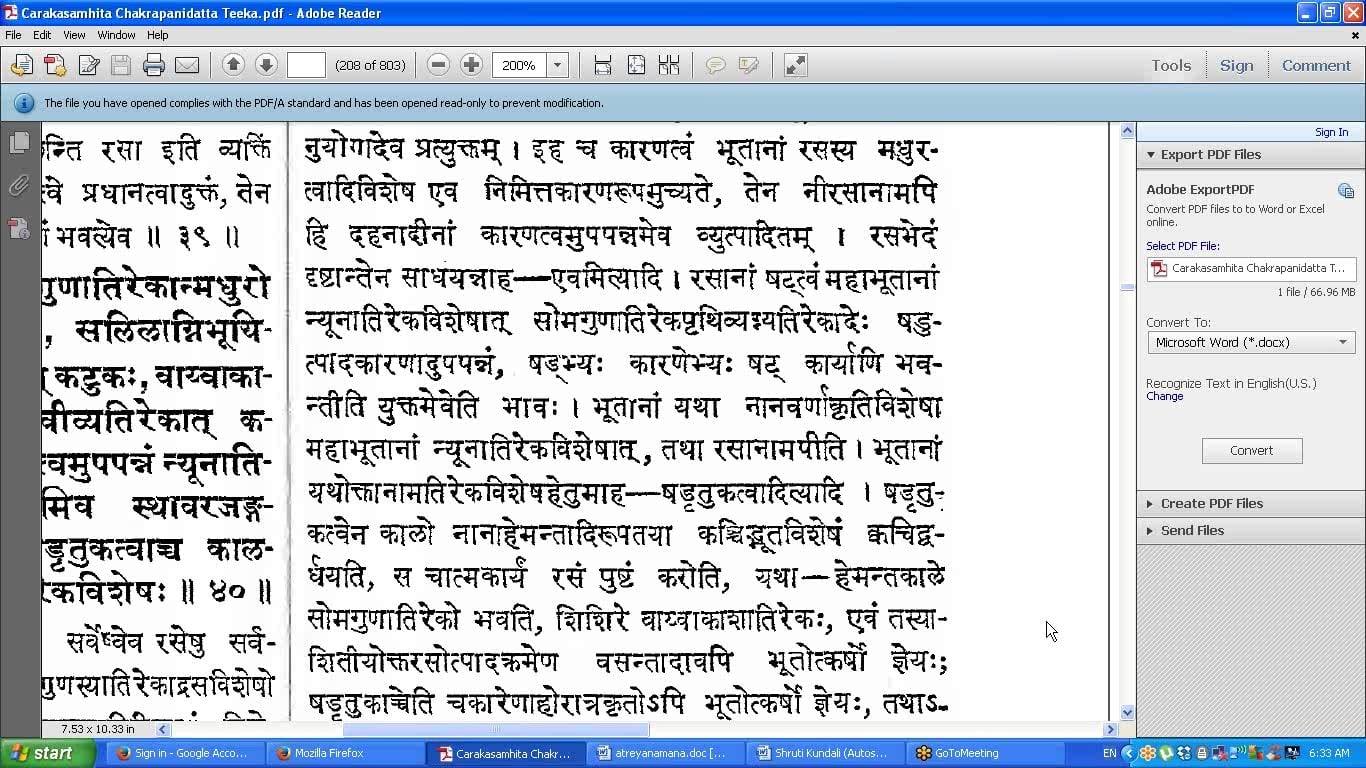Click the Convert file to PDF online icon

21,65
